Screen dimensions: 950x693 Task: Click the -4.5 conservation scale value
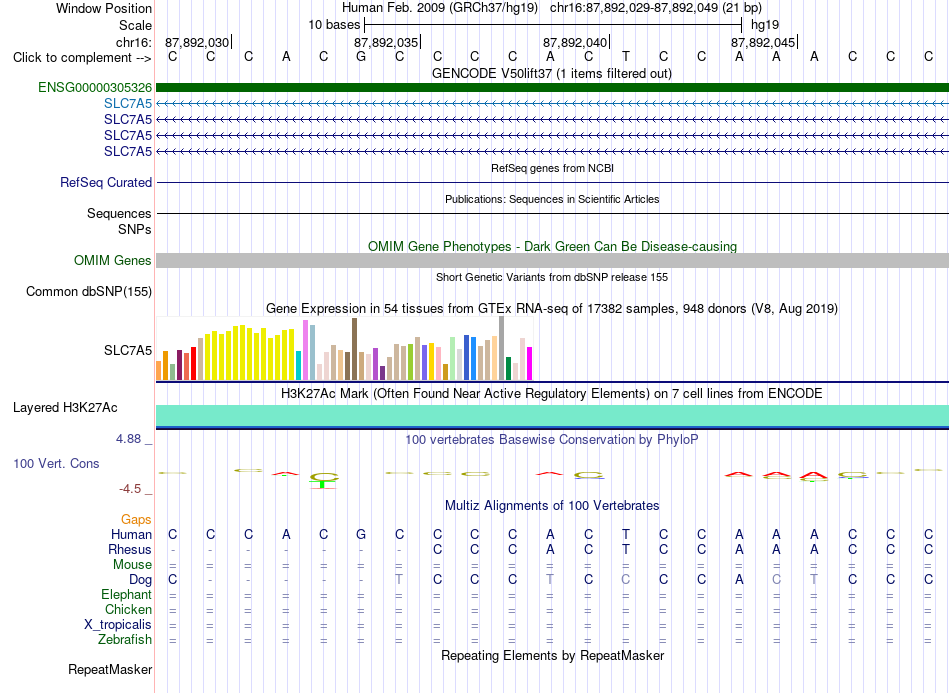click(130, 489)
